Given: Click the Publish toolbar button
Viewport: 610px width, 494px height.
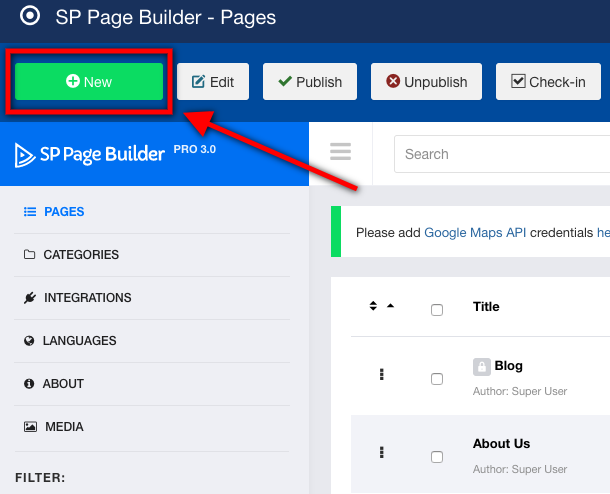Looking at the screenshot, I should click(310, 82).
